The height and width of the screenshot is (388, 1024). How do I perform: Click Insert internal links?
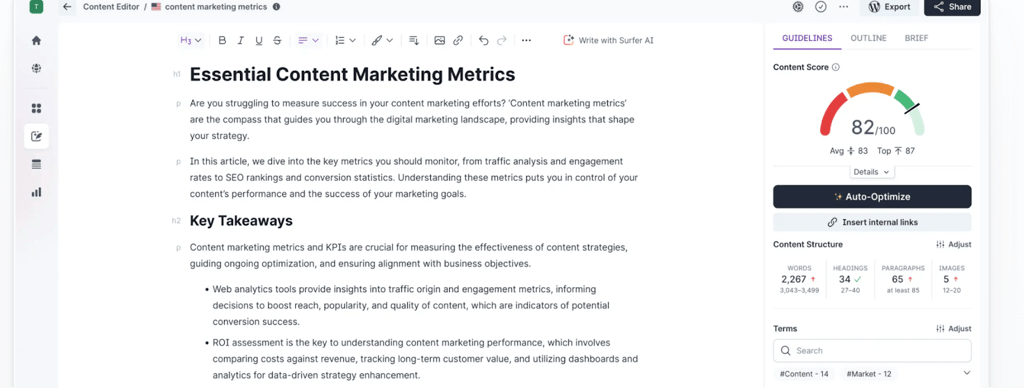click(872, 222)
